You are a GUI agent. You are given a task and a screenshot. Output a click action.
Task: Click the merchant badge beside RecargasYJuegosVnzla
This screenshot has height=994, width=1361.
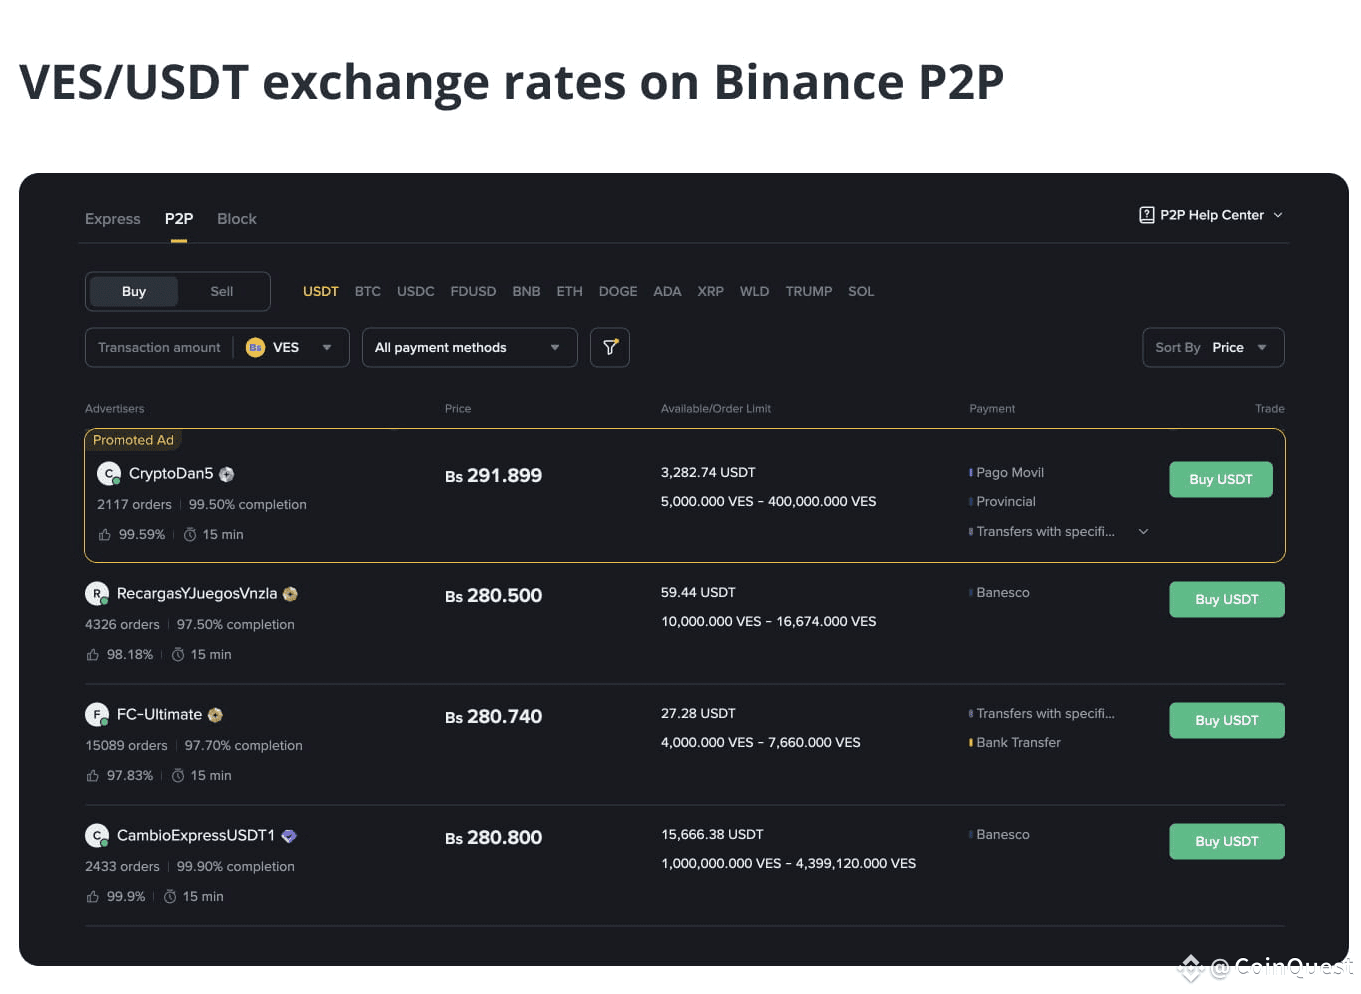click(290, 594)
